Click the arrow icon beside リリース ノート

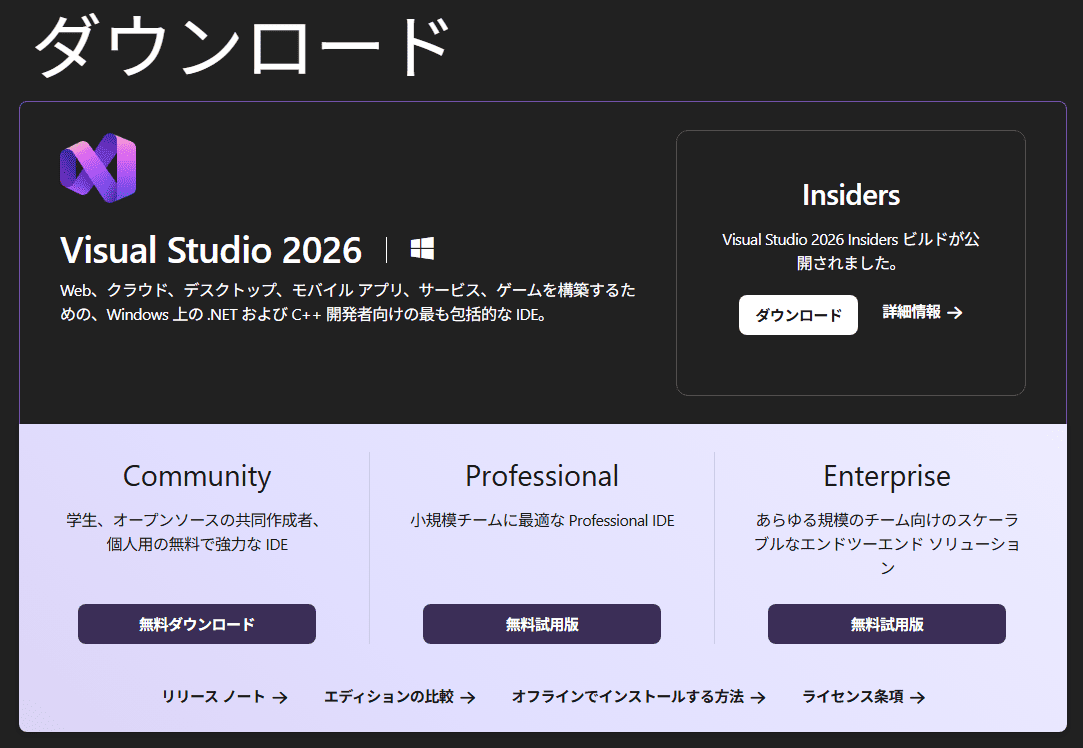pyautogui.click(x=281, y=697)
